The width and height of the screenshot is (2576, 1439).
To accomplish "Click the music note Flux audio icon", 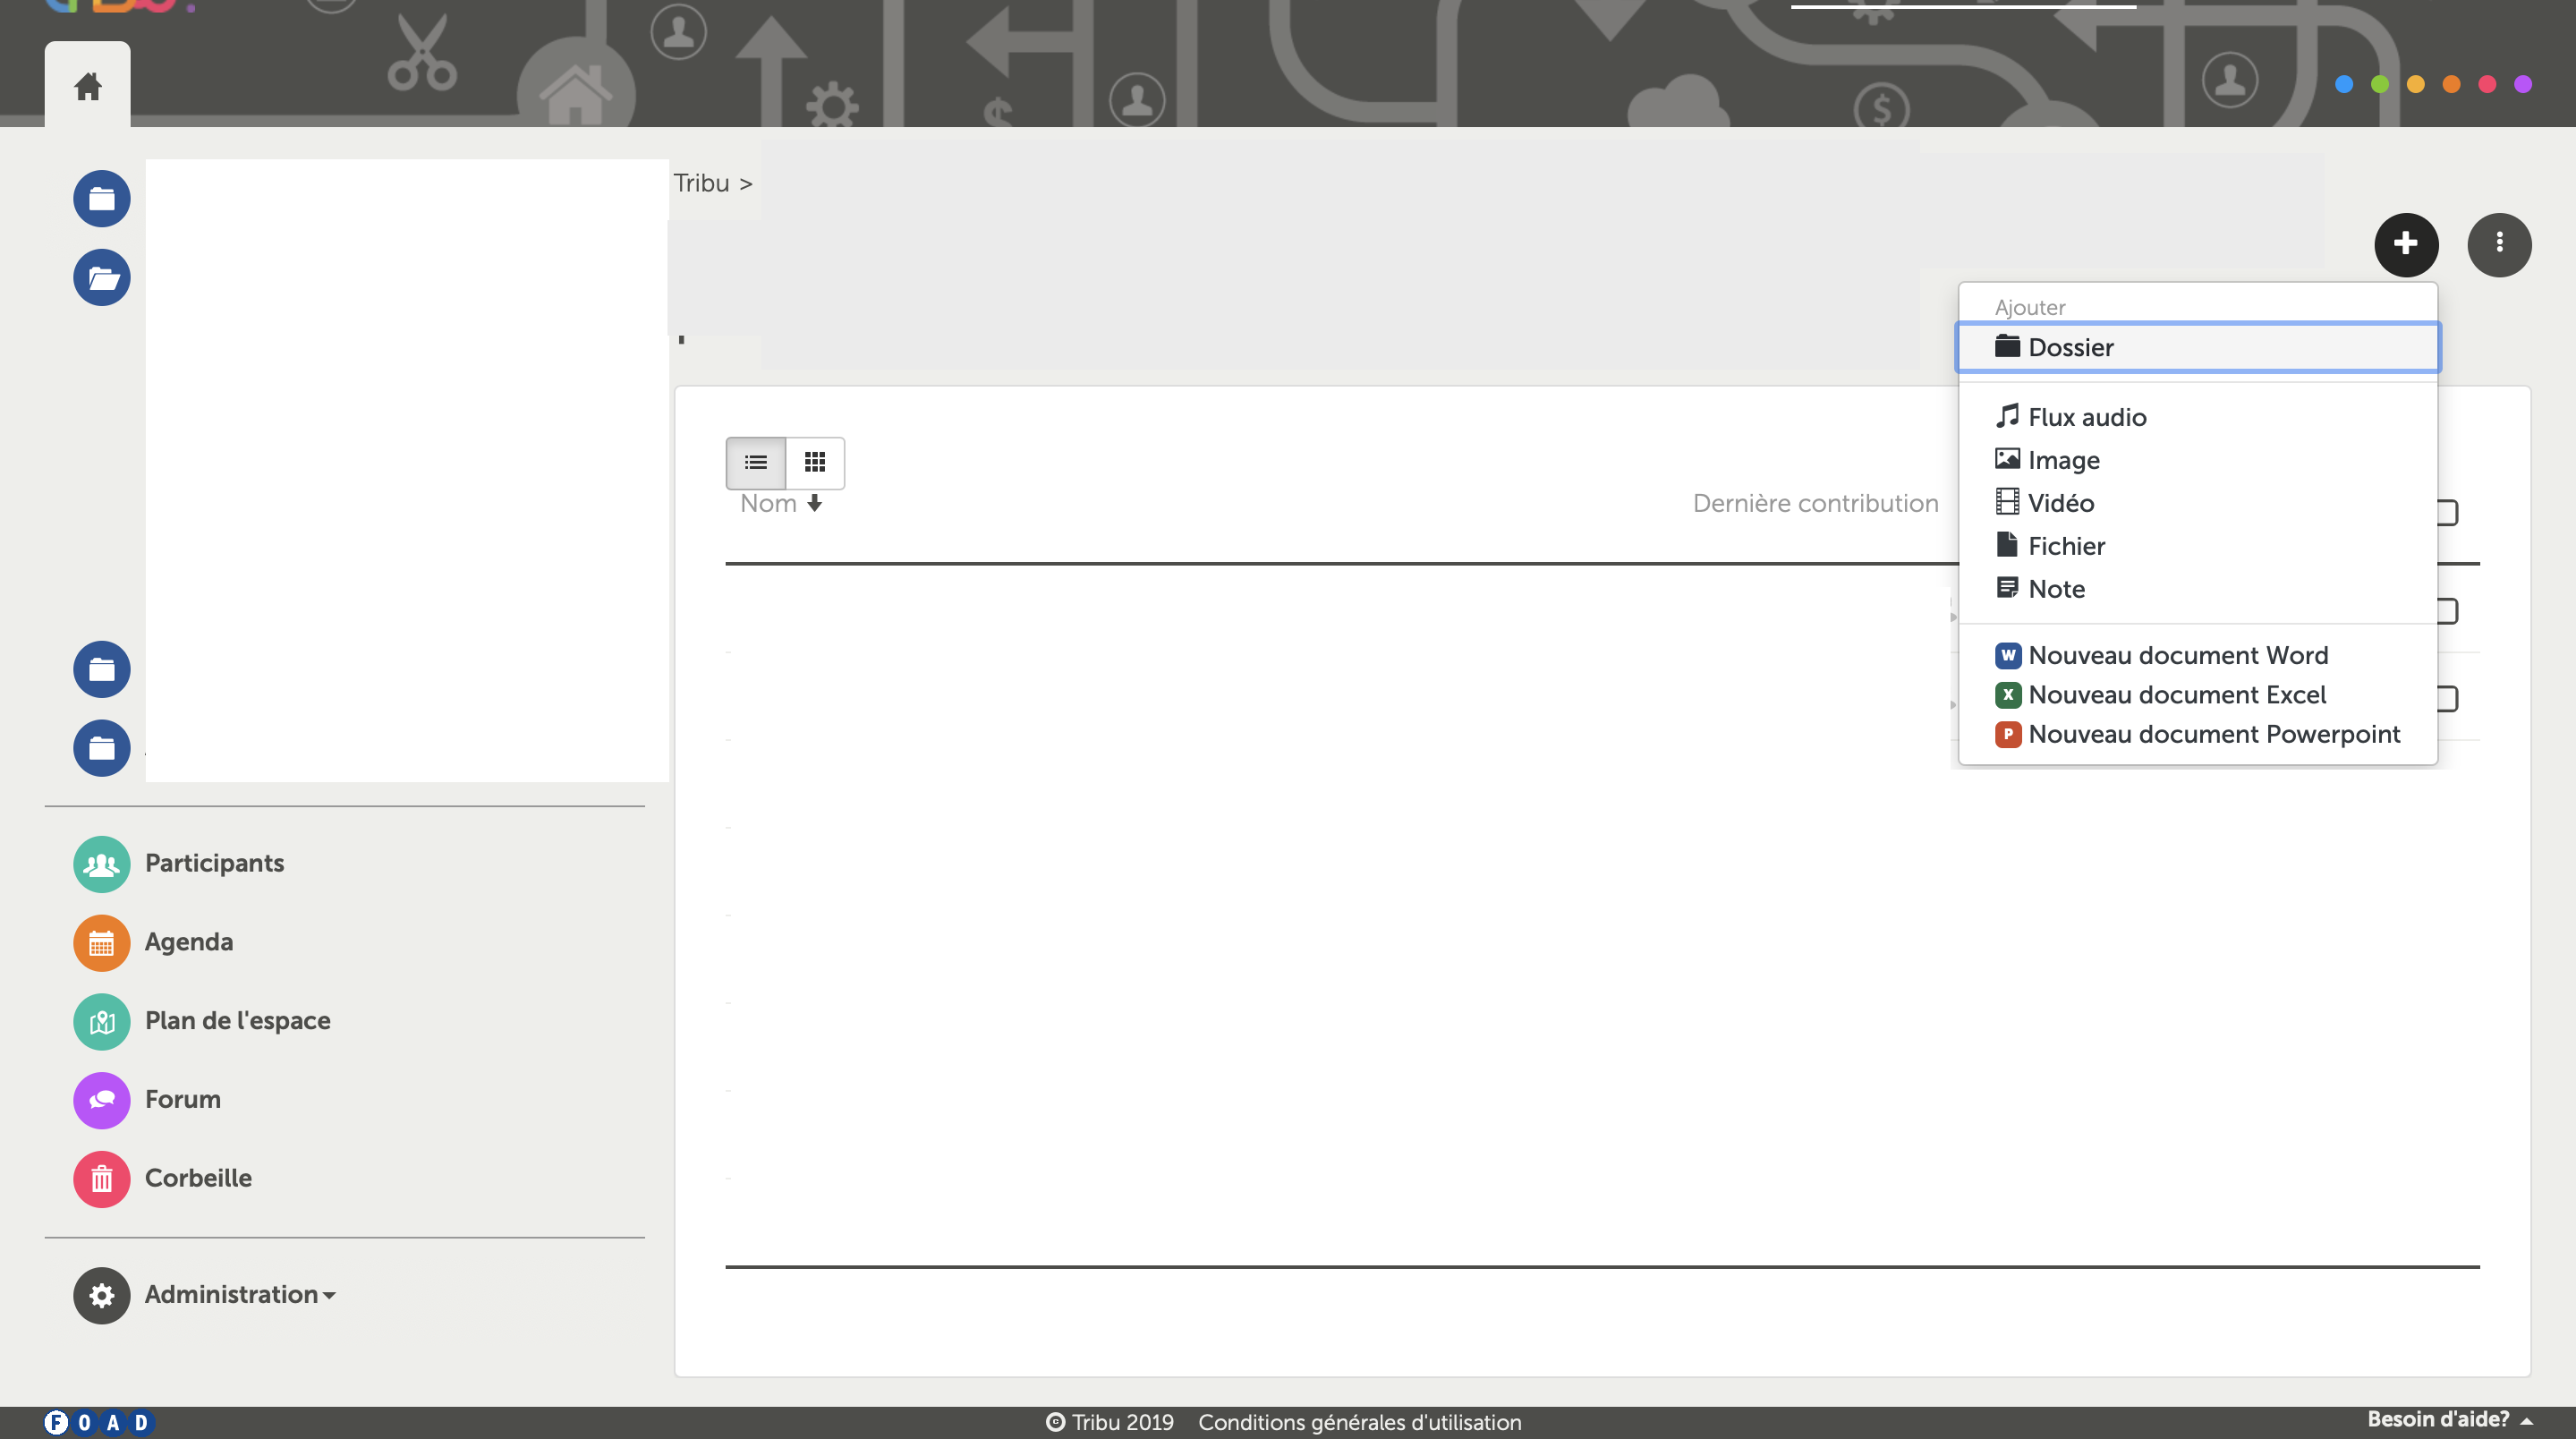I will coord(2007,415).
